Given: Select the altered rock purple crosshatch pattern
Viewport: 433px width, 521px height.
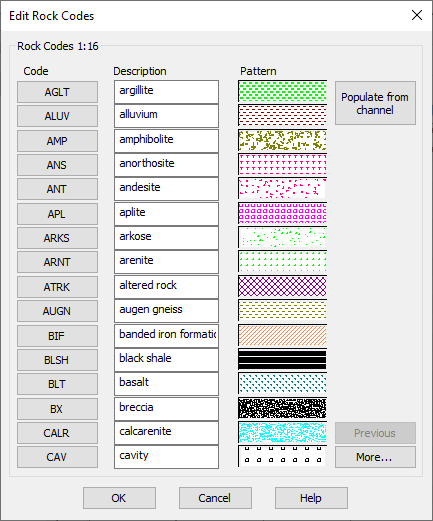Looking at the screenshot, I should pos(282,286).
